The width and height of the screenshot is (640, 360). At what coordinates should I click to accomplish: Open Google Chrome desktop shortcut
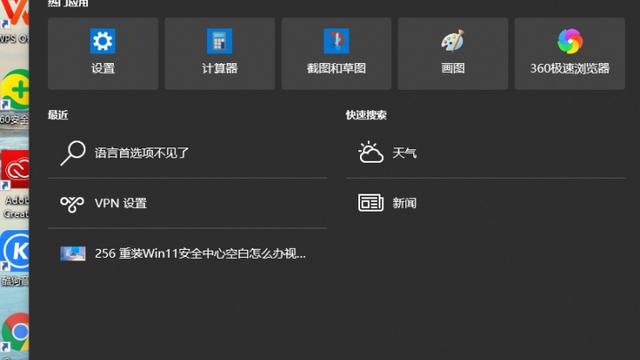coord(14,333)
